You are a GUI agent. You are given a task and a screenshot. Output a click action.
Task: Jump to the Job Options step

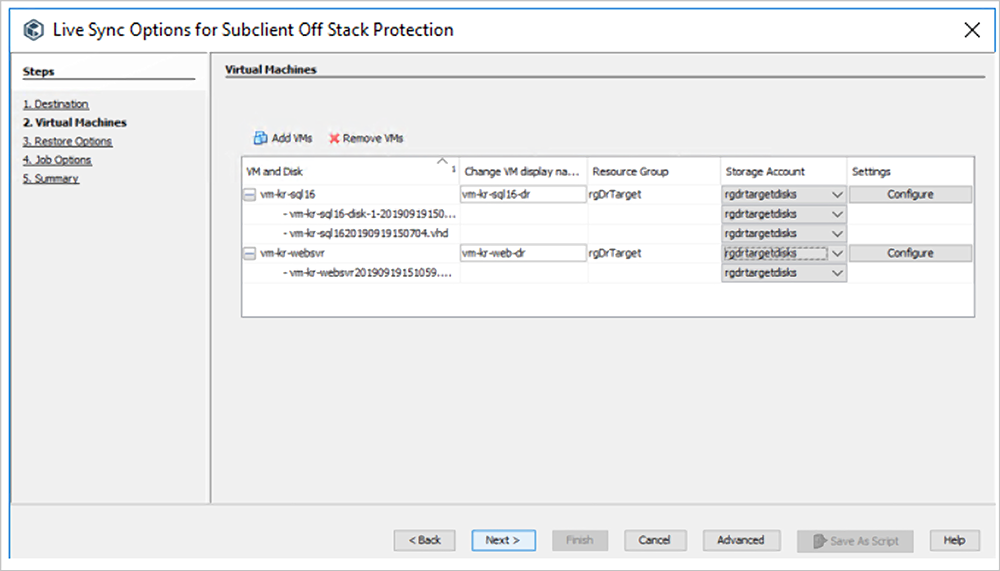click(x=57, y=160)
